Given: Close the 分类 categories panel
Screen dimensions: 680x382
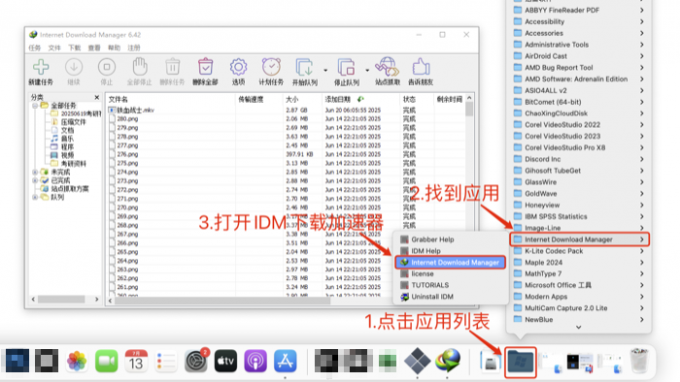Looking at the screenshot, I should point(97,97).
